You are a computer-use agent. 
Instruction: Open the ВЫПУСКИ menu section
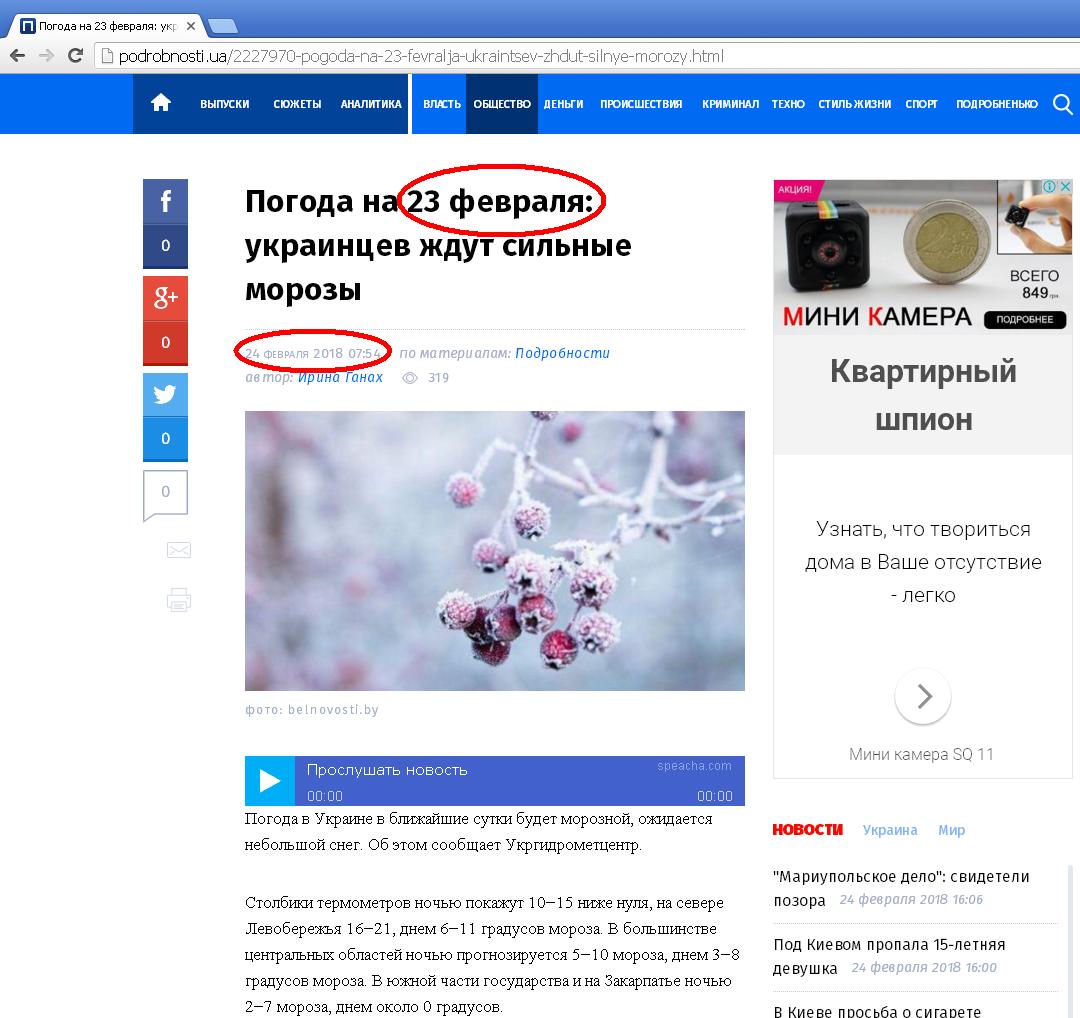[225, 104]
